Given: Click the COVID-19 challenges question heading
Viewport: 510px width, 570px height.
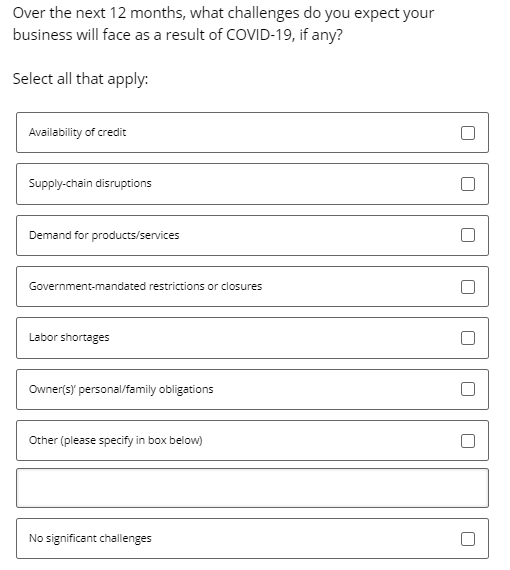Looking at the screenshot, I should tap(223, 24).
